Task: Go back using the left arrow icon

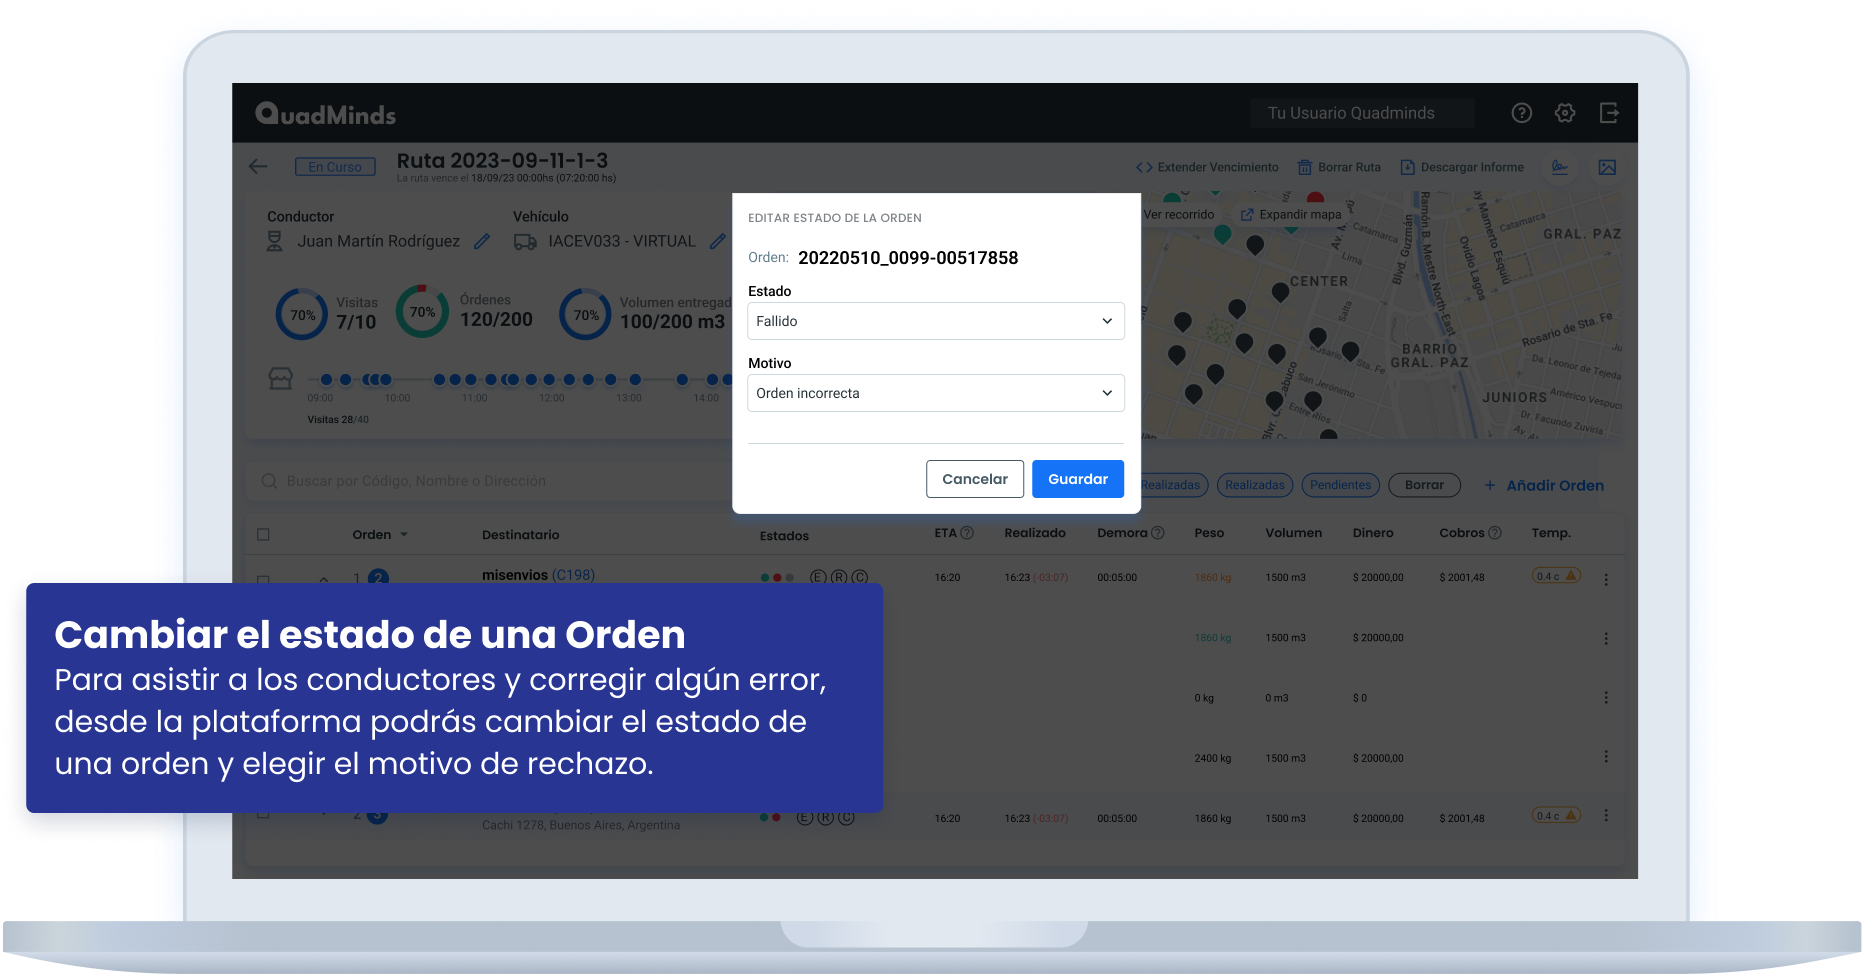Action: coord(258,167)
